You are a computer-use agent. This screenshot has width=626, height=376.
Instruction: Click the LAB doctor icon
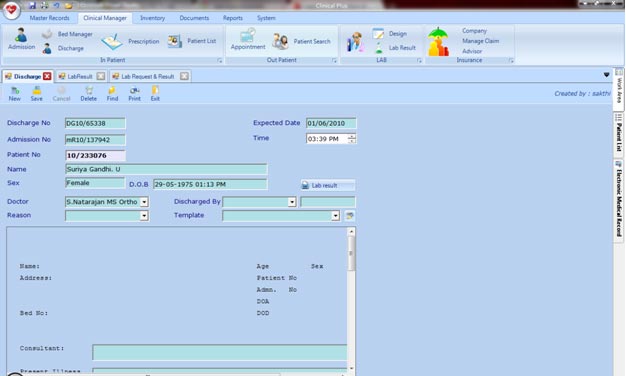pyautogui.click(x=355, y=42)
